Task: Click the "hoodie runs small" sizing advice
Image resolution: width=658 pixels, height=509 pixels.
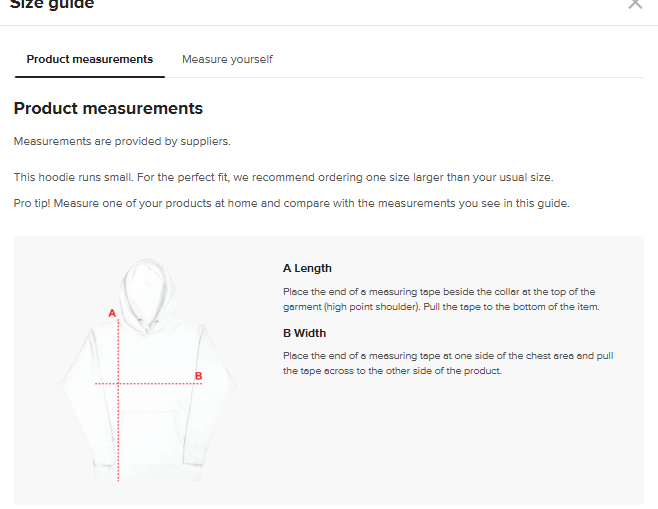Action: 283,177
